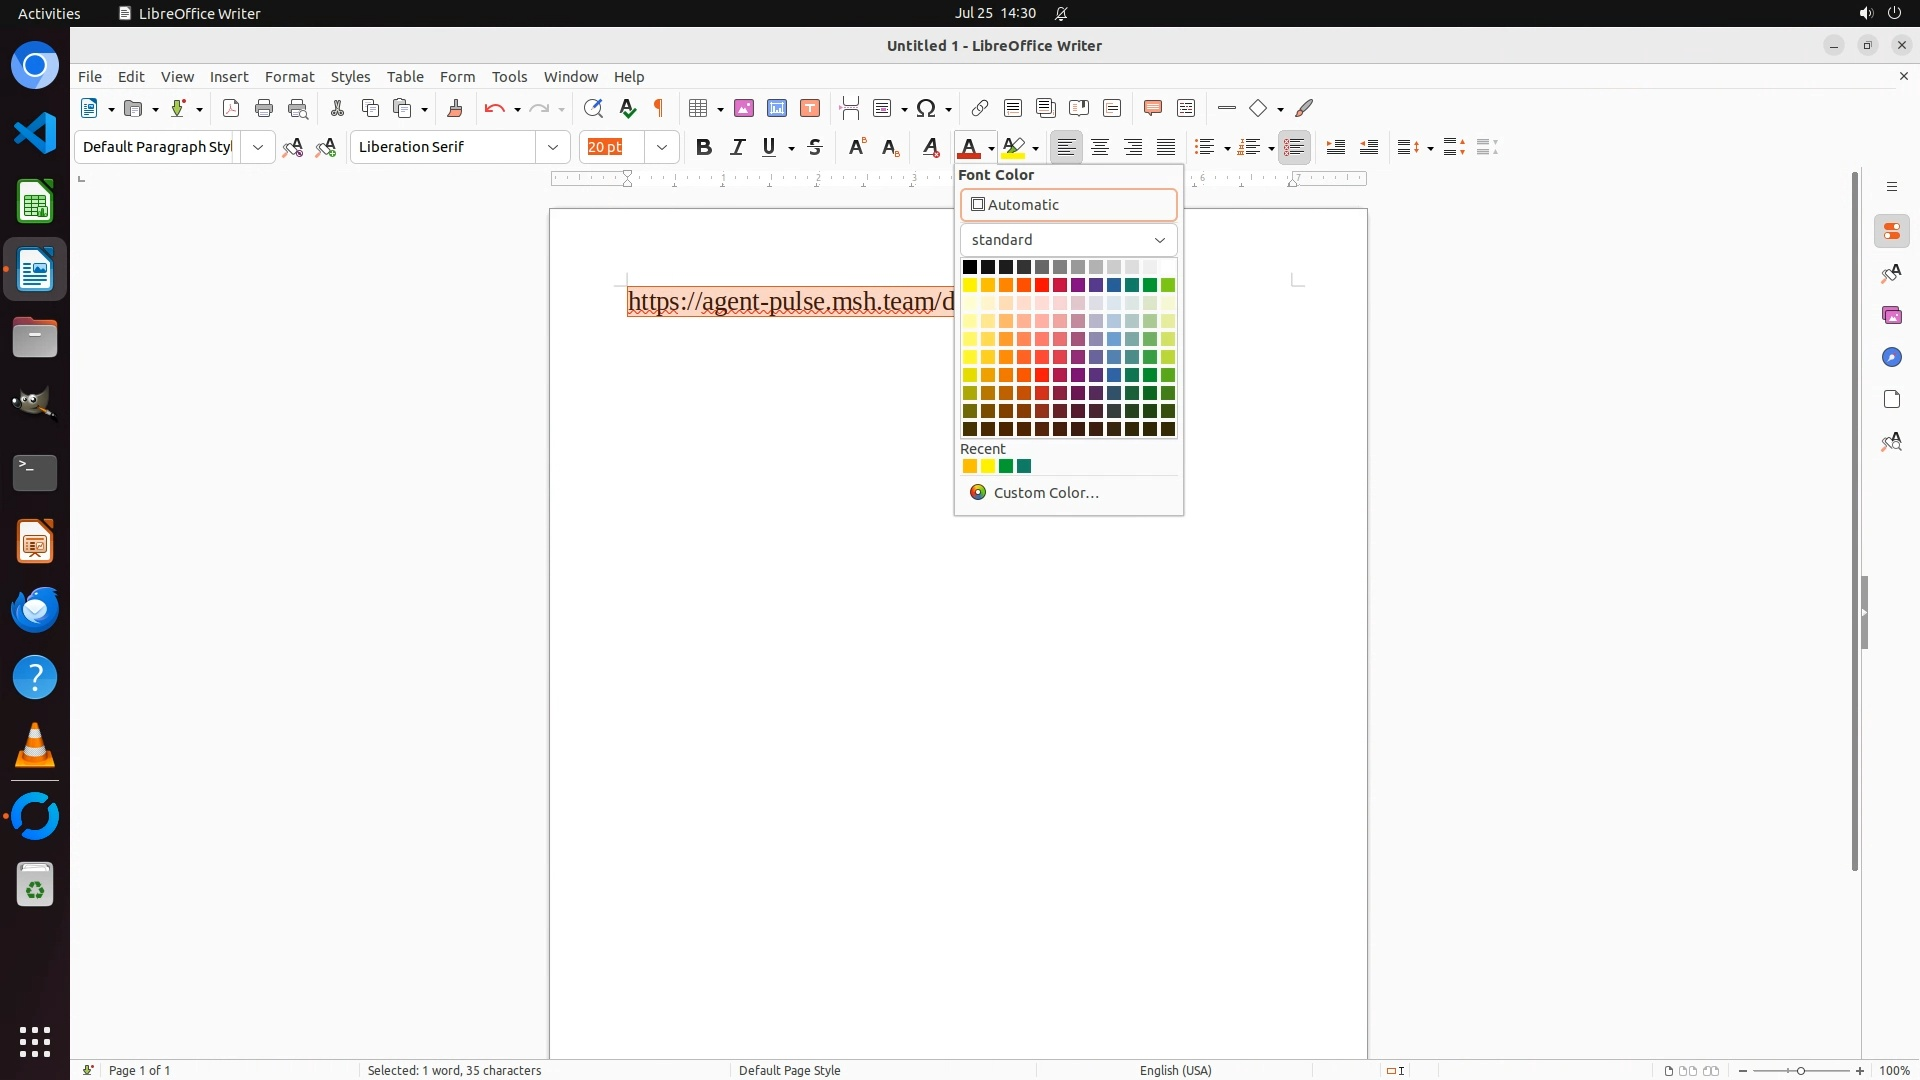
Task: Click the Print toolbar icon
Action: [264, 108]
